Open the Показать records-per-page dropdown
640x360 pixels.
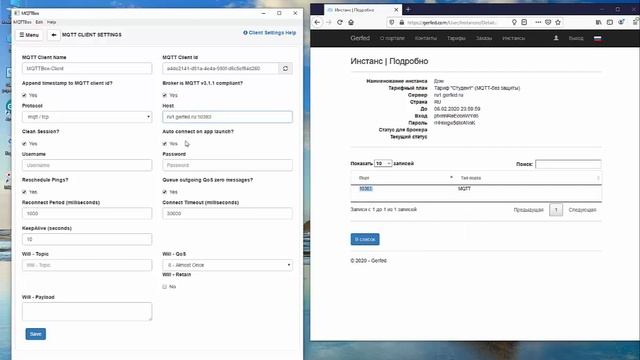click(x=383, y=163)
